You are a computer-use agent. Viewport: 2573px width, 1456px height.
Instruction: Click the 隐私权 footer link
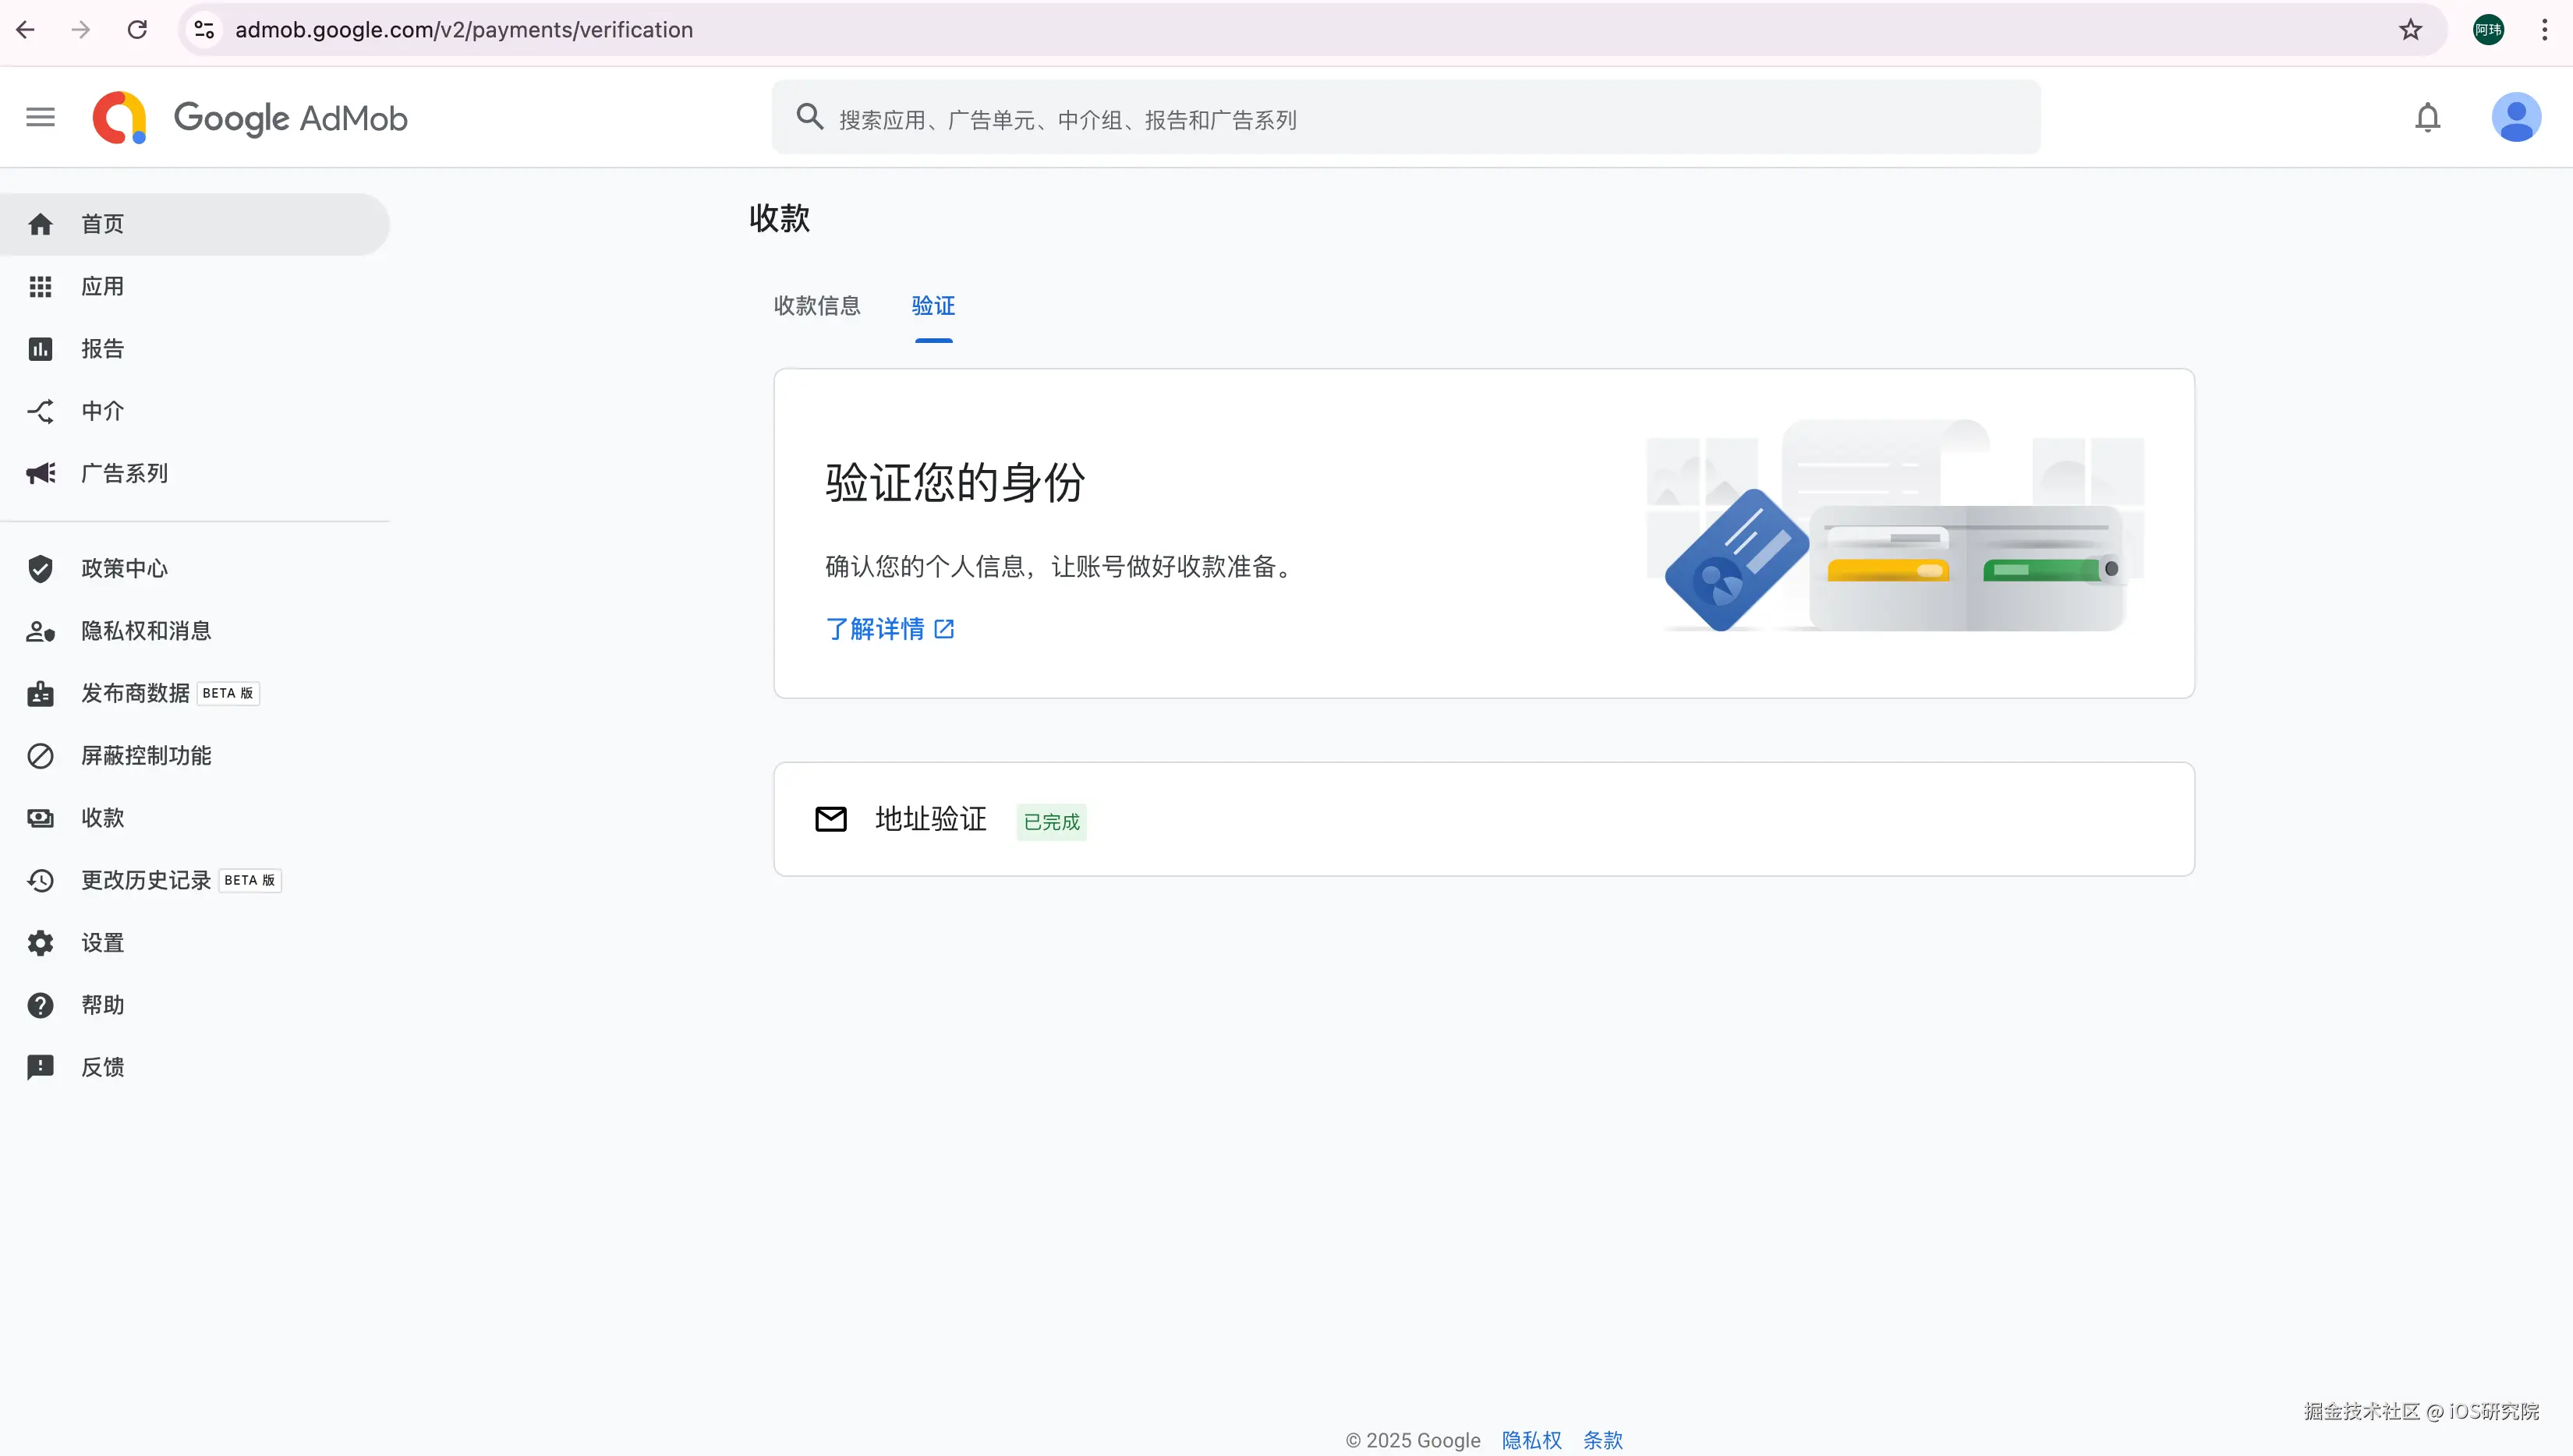[x=1530, y=1440]
